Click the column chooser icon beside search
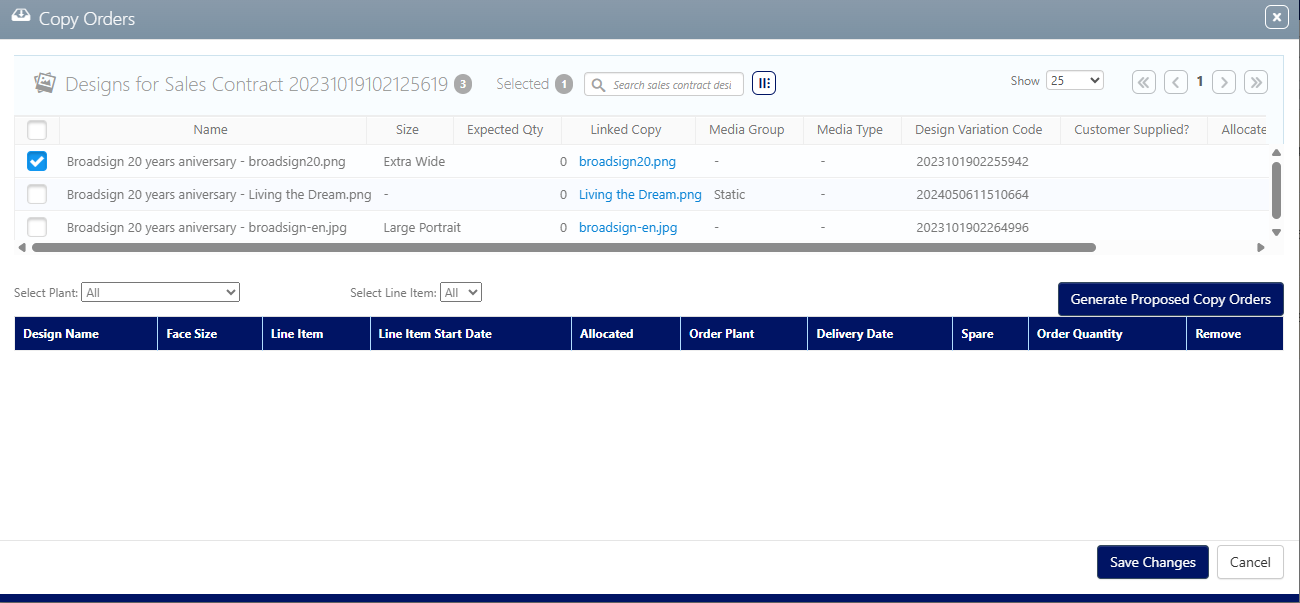 point(764,84)
